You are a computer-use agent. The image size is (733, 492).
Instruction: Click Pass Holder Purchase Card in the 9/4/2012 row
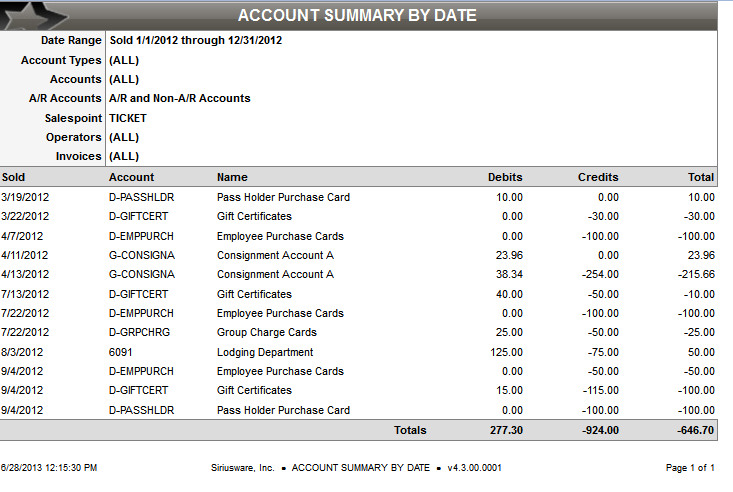coord(283,410)
